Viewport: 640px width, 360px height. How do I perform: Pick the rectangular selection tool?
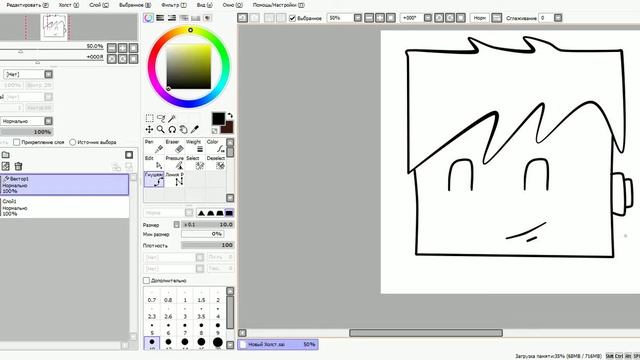click(149, 118)
